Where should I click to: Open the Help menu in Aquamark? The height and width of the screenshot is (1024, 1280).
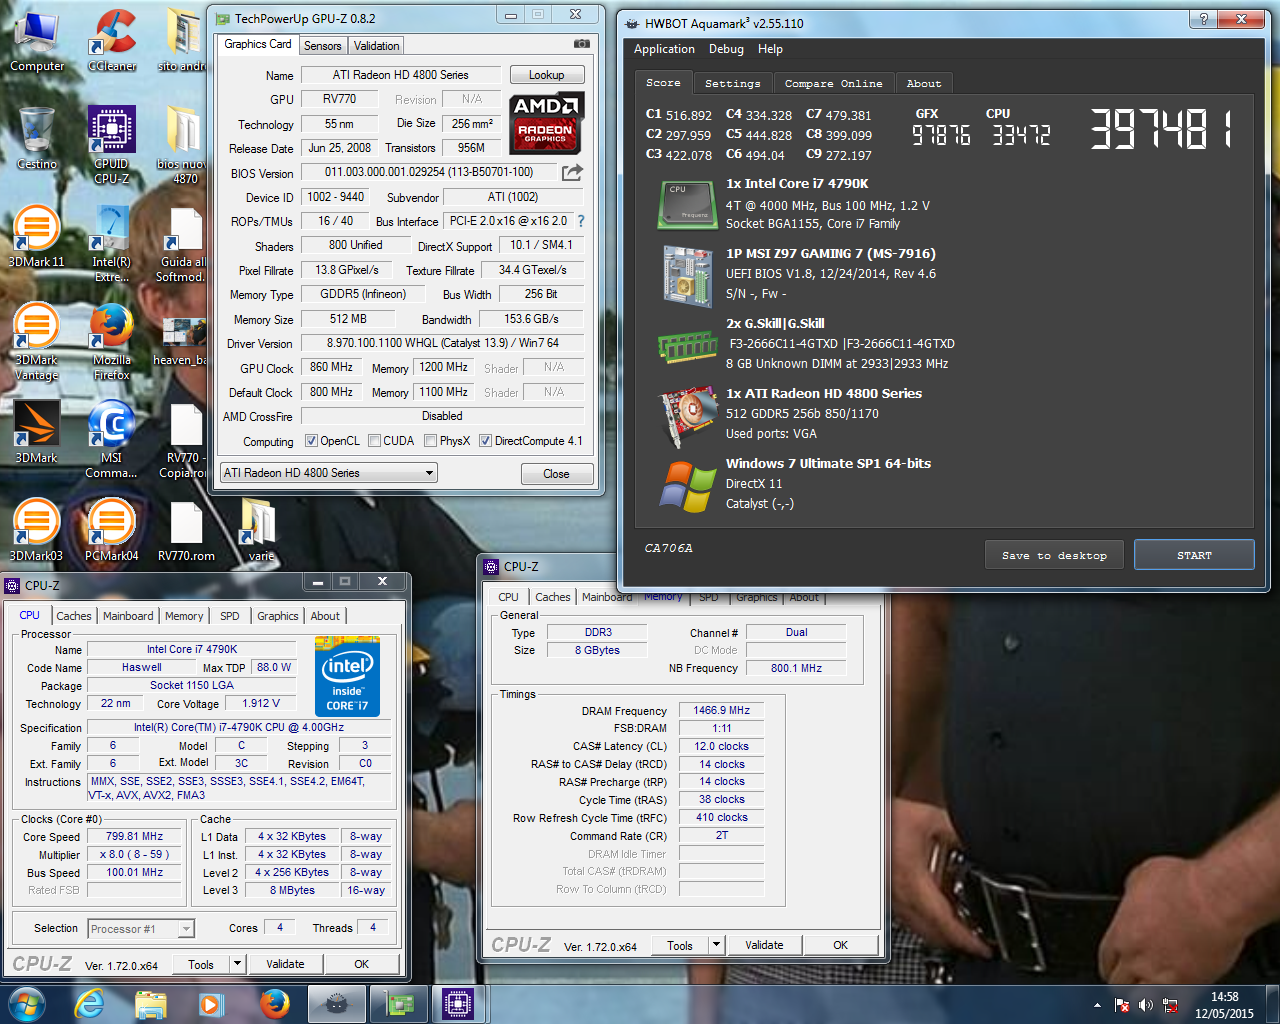coord(770,49)
